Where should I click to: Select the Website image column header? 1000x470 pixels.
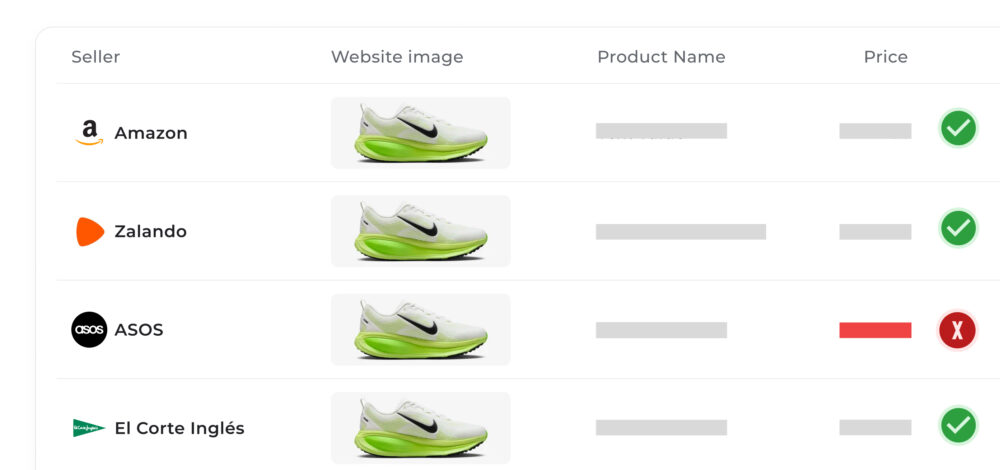(397, 57)
